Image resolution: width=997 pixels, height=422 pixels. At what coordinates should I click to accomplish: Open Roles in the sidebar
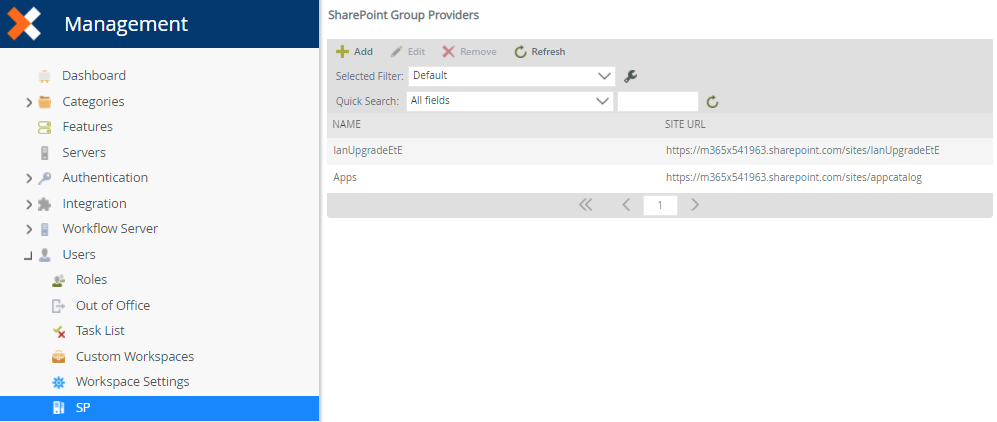pos(91,280)
